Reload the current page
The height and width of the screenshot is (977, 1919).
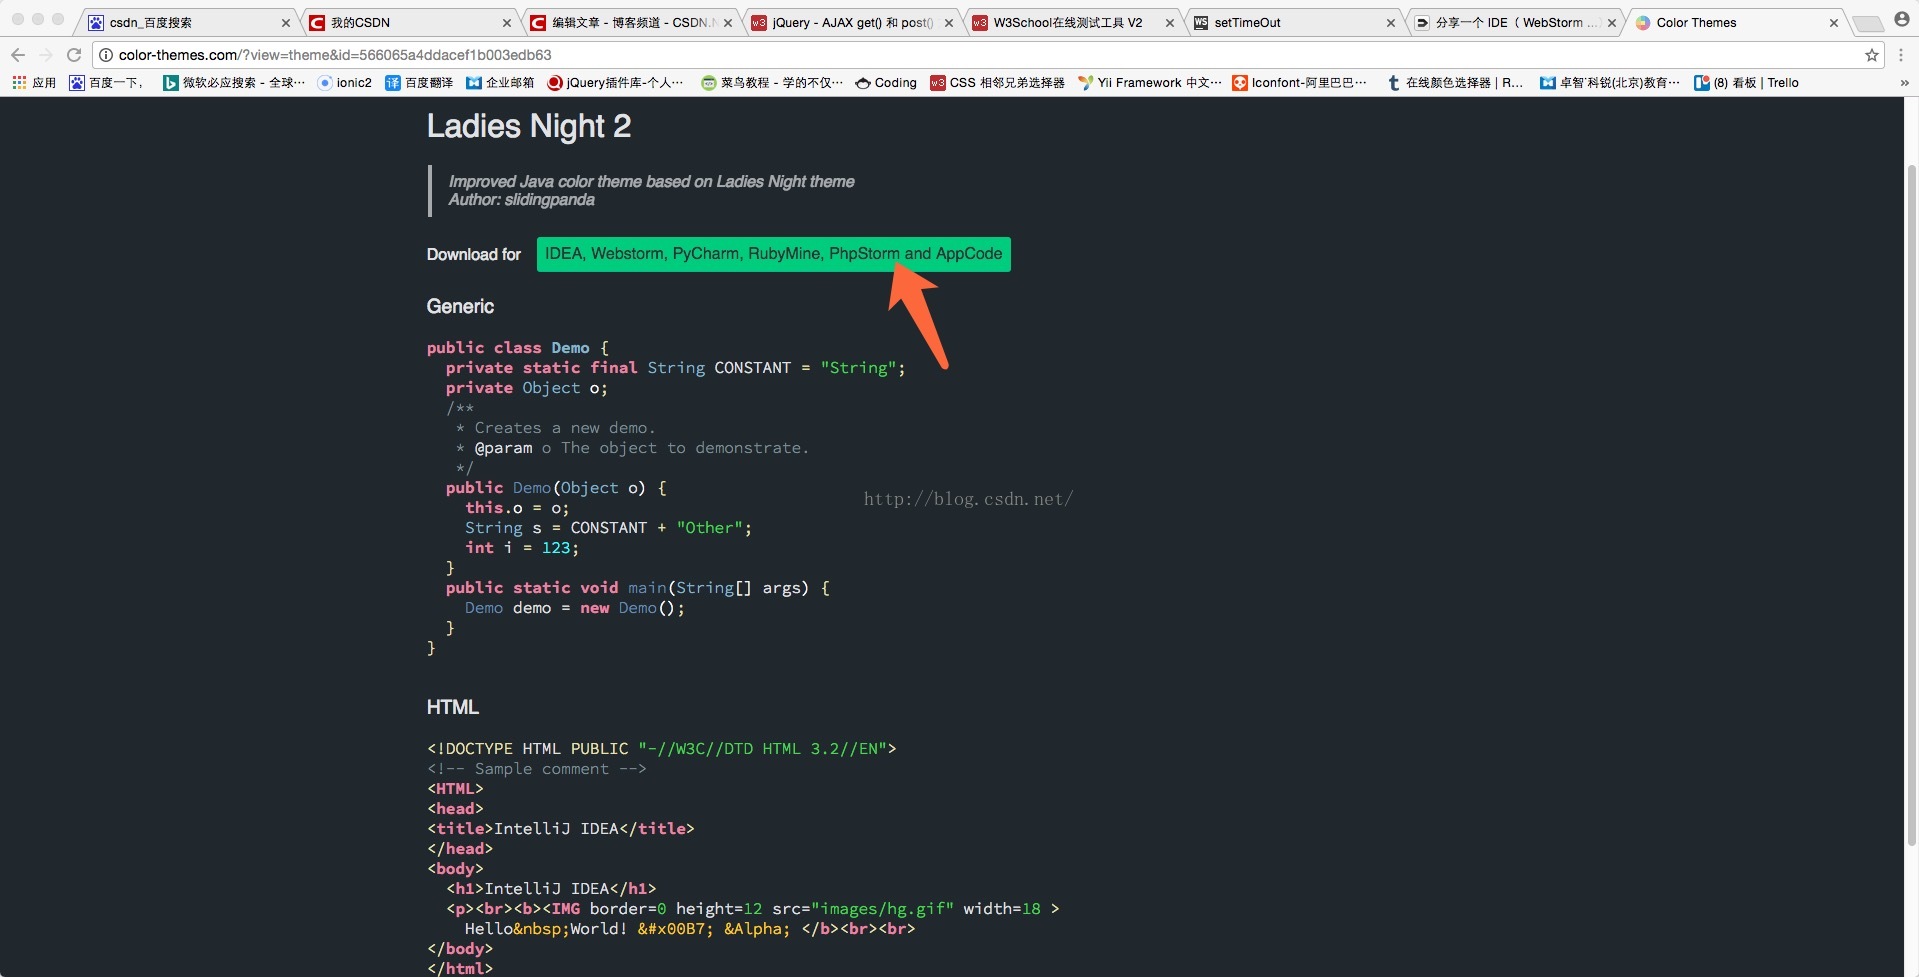(74, 55)
